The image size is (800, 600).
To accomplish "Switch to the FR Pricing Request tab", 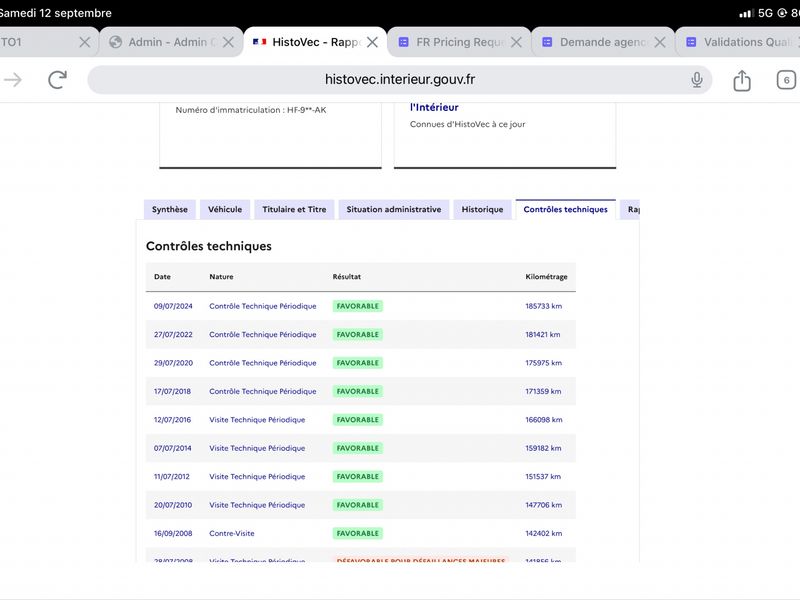I will 452,42.
